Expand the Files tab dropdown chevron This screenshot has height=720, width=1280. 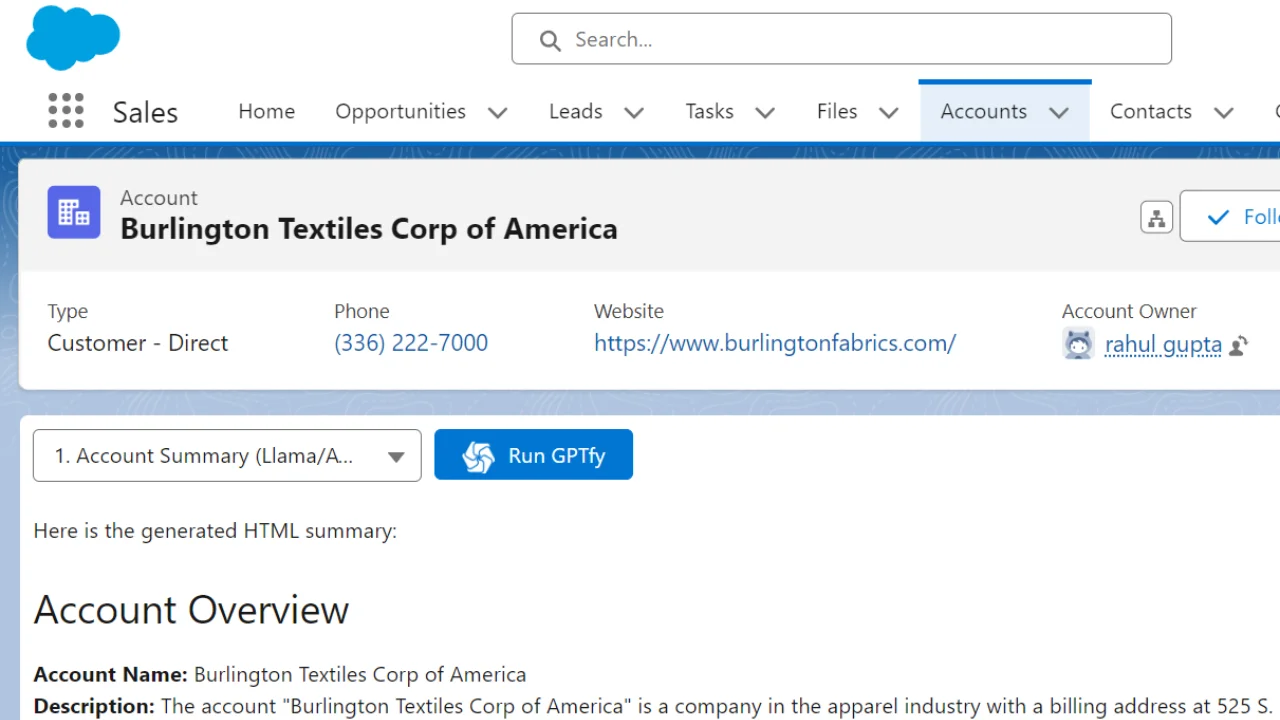tap(888, 112)
